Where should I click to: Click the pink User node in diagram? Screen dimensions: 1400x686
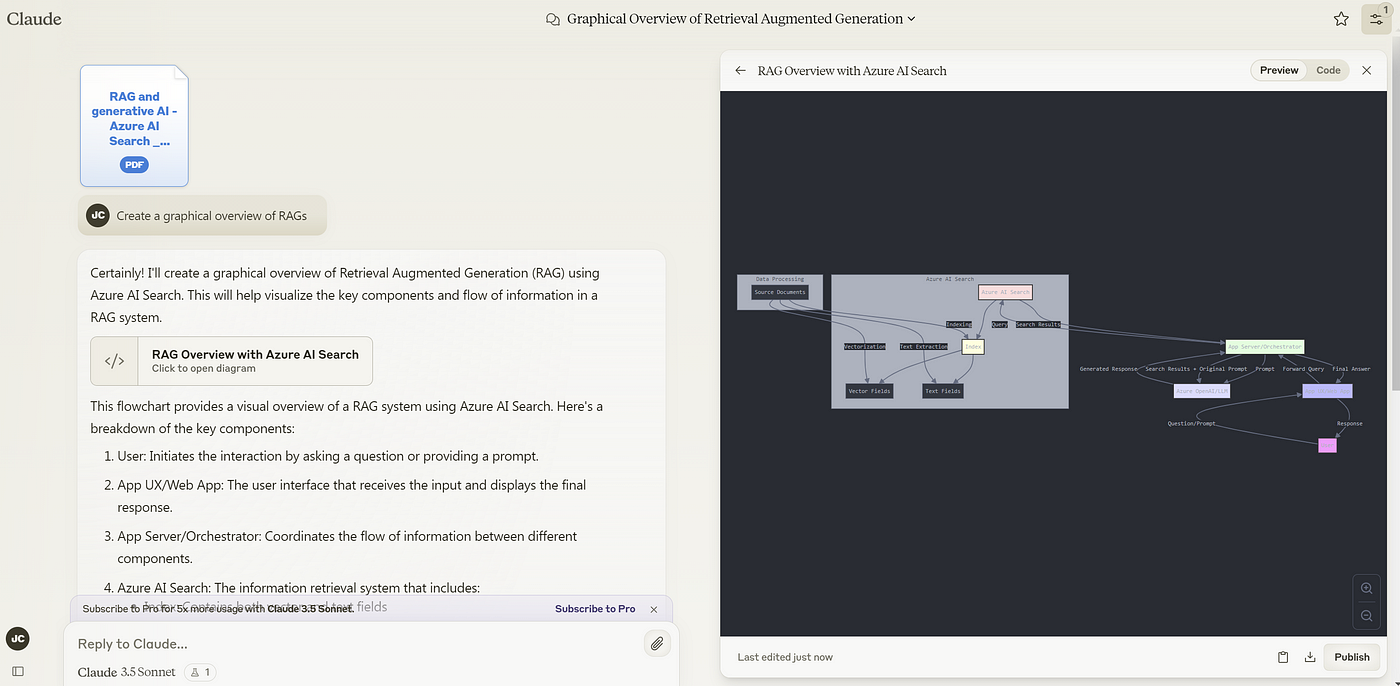click(x=1327, y=445)
